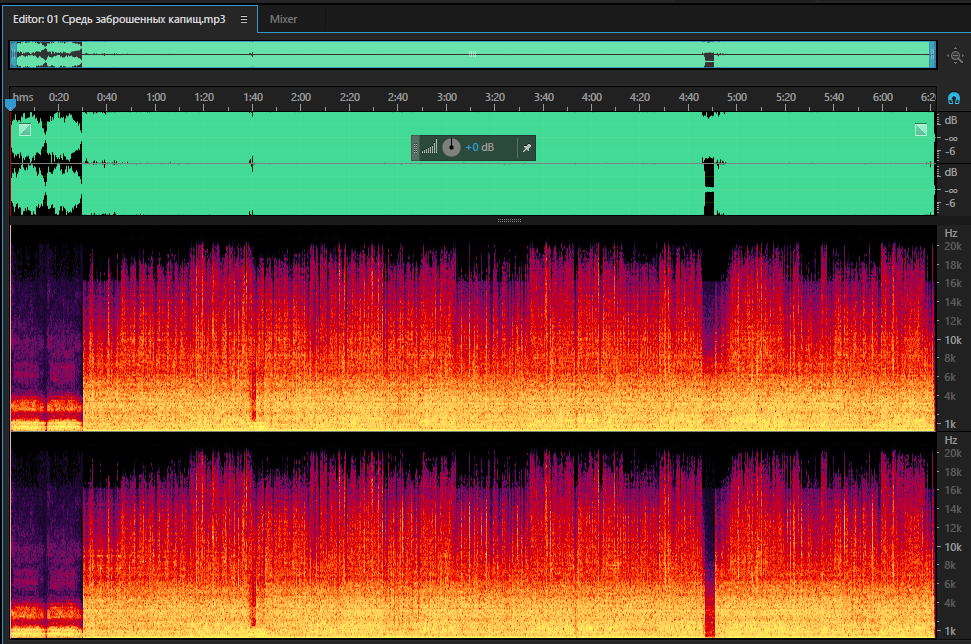Click the 10k label on the lower frequency scale
Viewport: 971px width, 644px height.
[953, 547]
